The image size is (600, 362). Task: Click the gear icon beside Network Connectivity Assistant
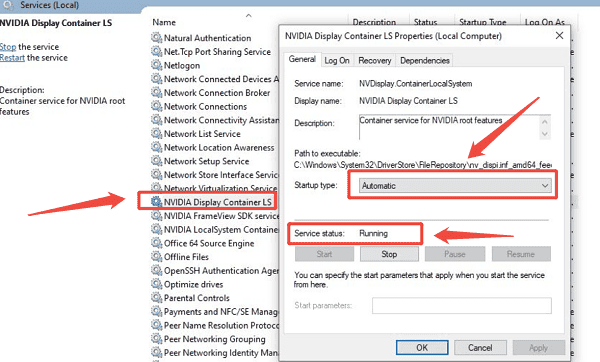pyautogui.click(x=156, y=120)
